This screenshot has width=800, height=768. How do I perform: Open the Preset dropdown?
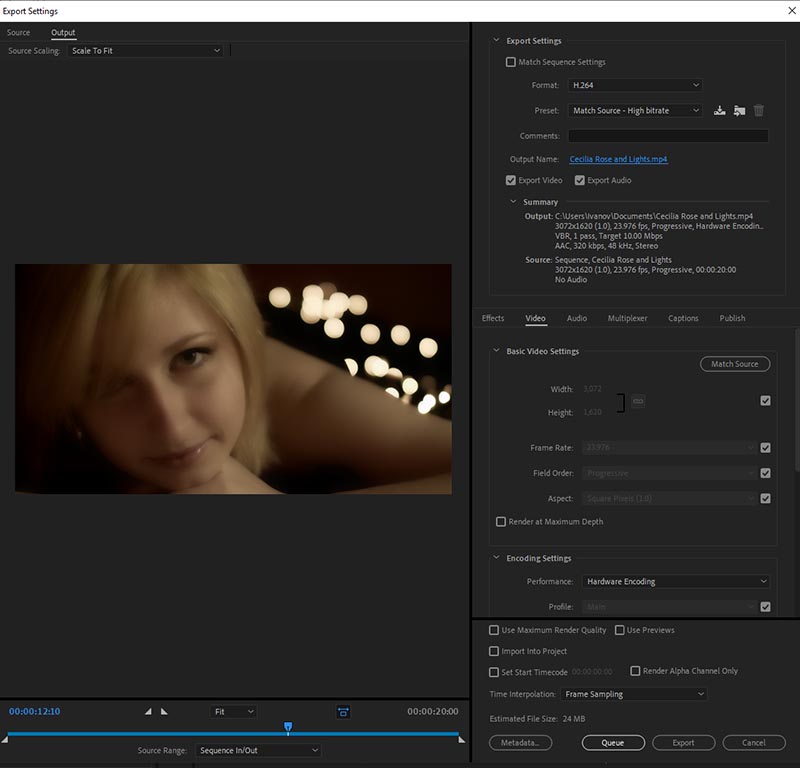click(635, 111)
